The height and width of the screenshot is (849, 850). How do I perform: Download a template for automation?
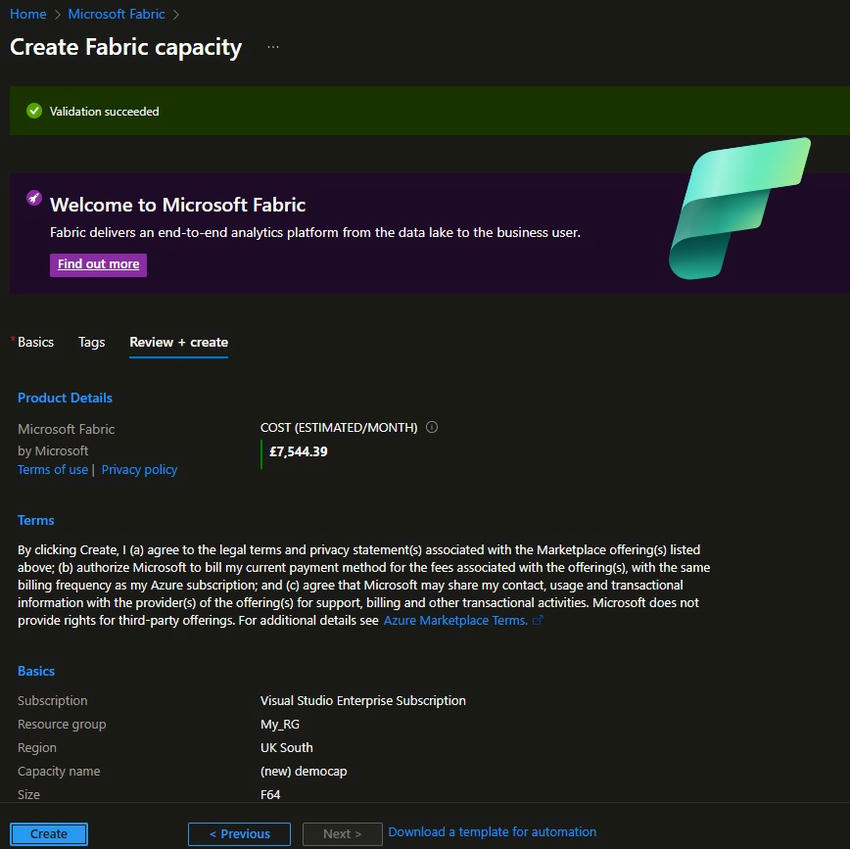pyautogui.click(x=492, y=832)
